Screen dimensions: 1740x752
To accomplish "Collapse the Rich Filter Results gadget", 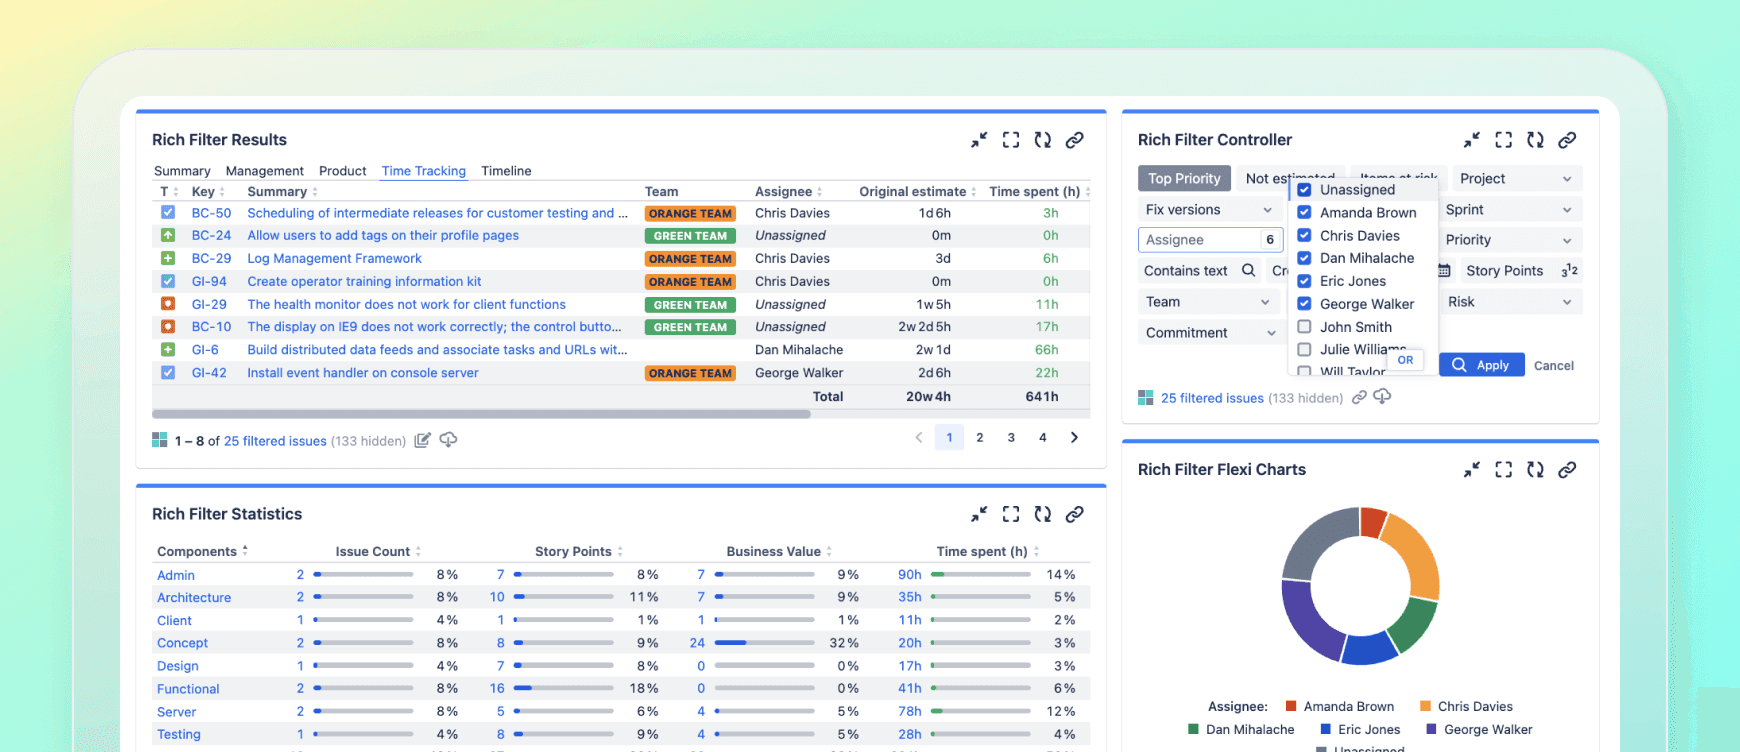I will point(979,140).
